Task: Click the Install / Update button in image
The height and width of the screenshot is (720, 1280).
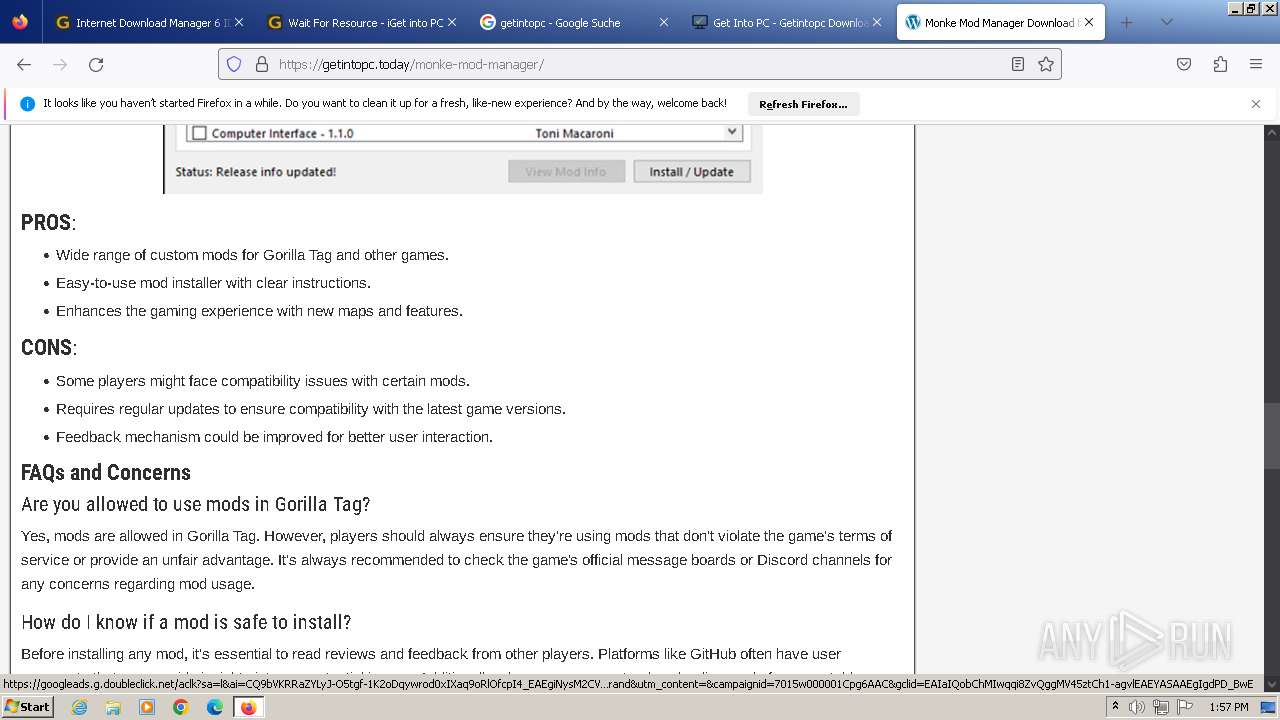Action: tap(692, 172)
